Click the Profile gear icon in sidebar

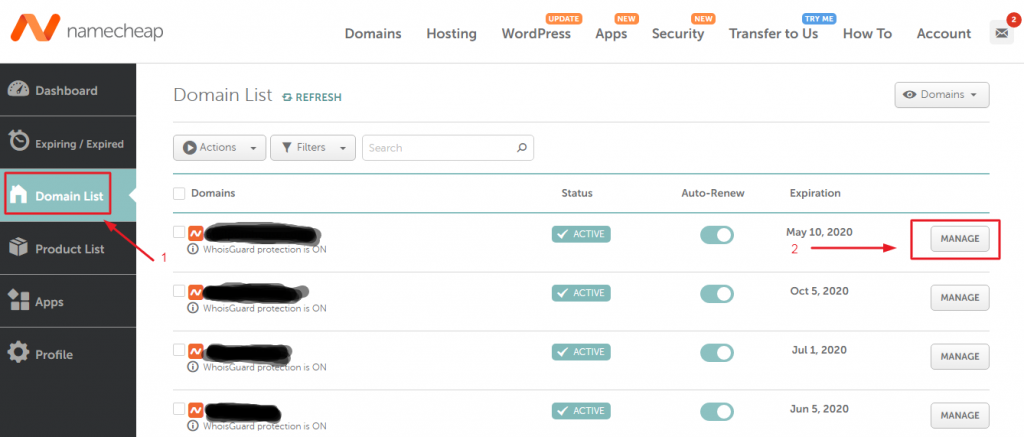pos(18,354)
